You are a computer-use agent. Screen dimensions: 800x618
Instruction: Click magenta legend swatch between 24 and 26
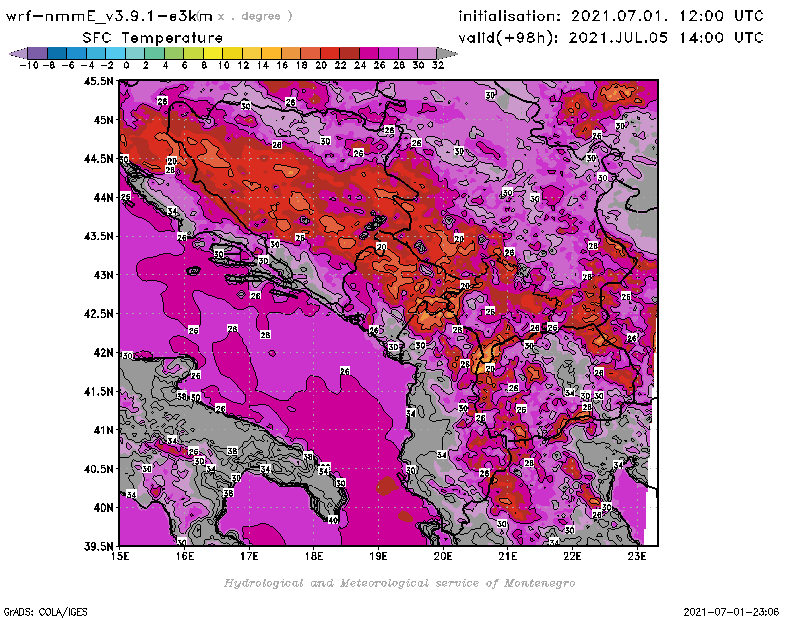tap(369, 53)
